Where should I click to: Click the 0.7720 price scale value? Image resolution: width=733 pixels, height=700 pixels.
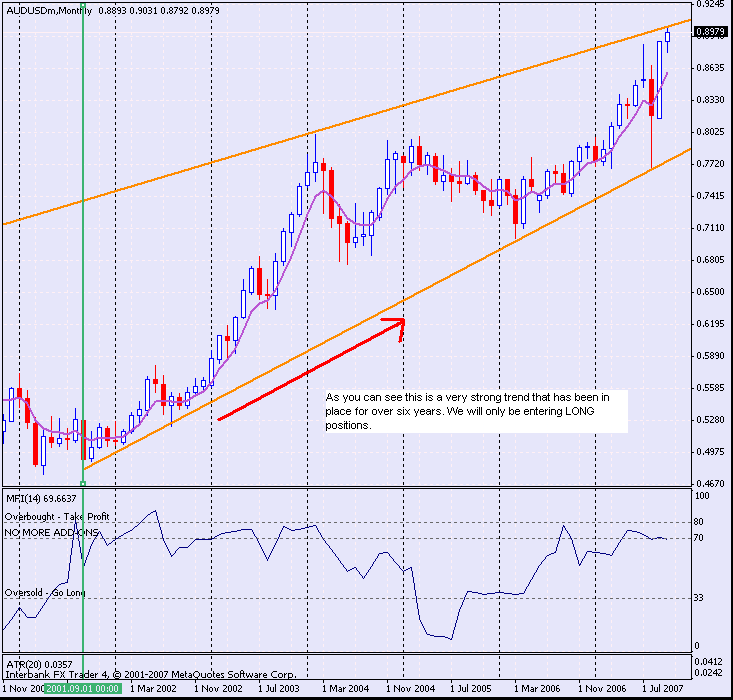tap(711, 164)
